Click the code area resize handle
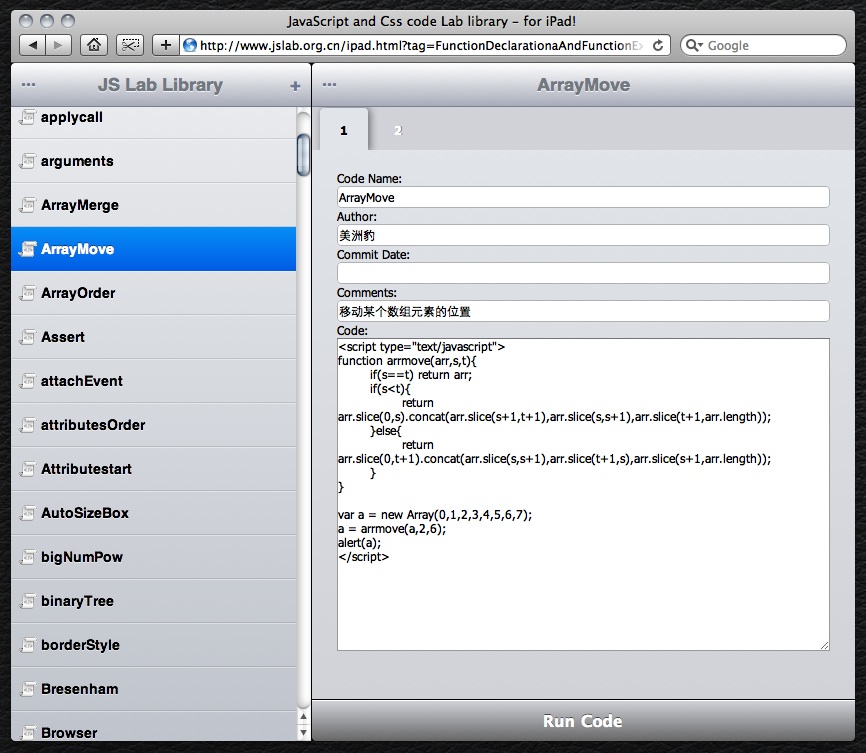This screenshot has width=866, height=753. pos(824,645)
